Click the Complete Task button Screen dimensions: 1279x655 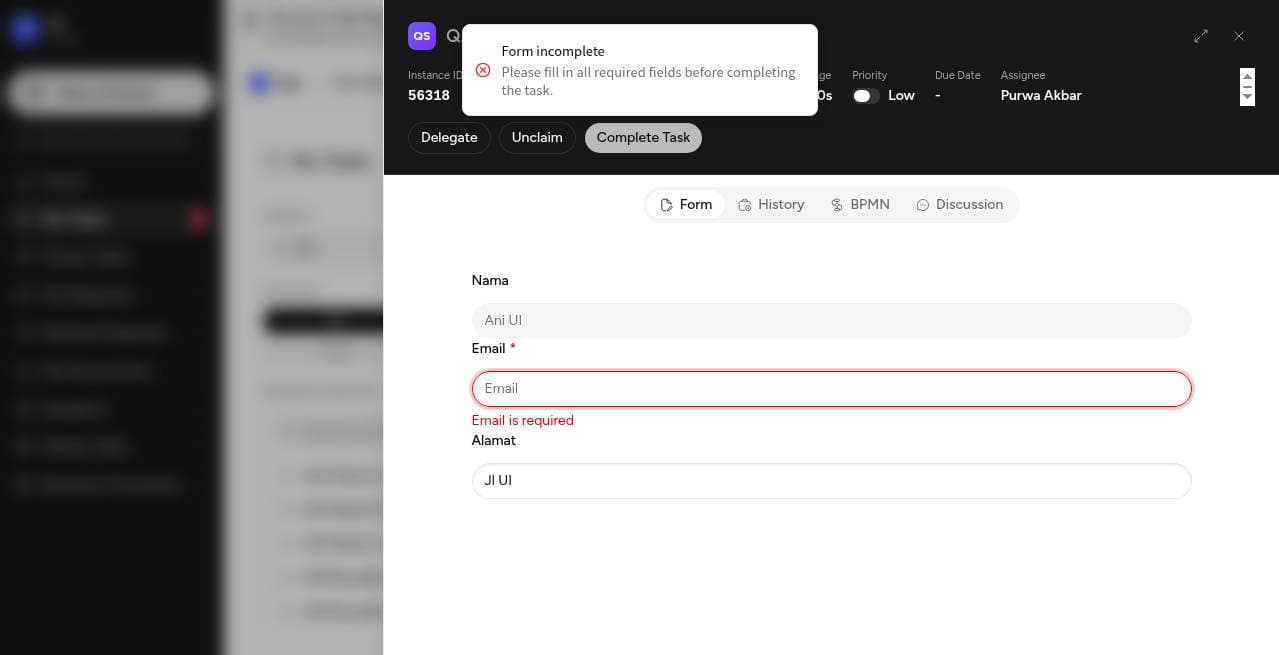point(643,138)
